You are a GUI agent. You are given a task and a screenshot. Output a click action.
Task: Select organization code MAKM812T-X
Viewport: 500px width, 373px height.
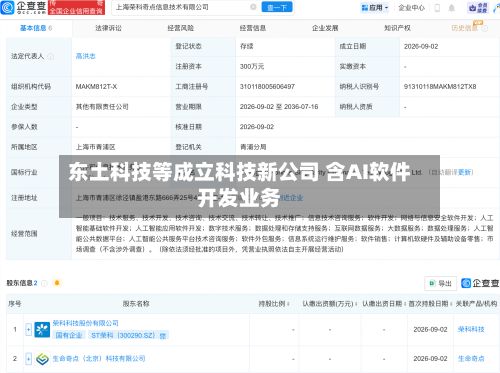[x=96, y=87]
